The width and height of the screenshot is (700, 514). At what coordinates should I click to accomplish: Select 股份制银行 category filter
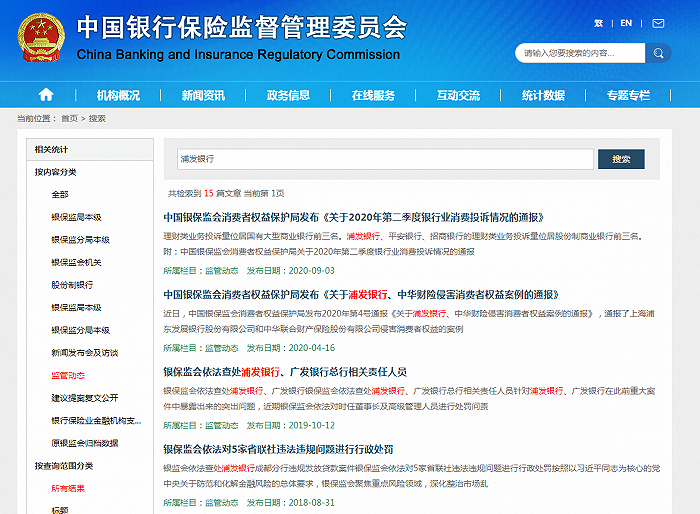coord(72,284)
